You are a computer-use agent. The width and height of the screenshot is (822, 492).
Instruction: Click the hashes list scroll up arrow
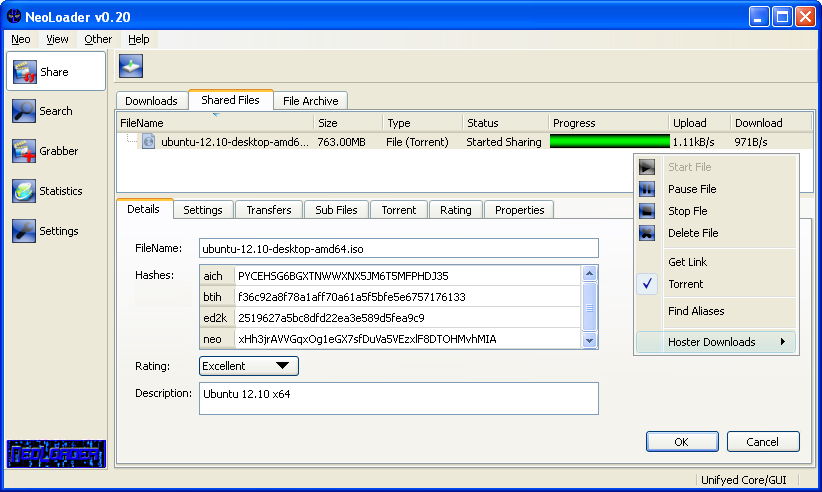point(589,274)
